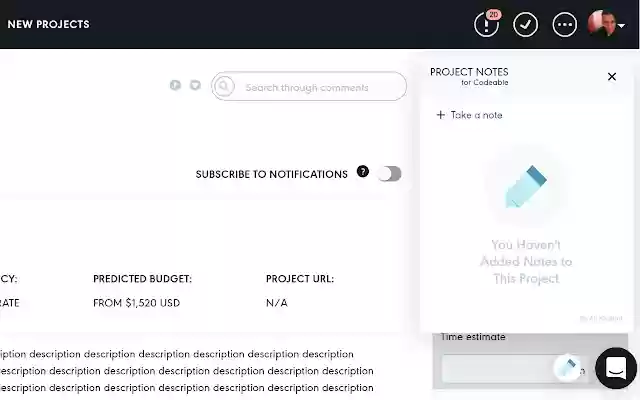This screenshot has width=640, height=400.
Task: Focus the Search through comments field
Action: click(x=309, y=87)
